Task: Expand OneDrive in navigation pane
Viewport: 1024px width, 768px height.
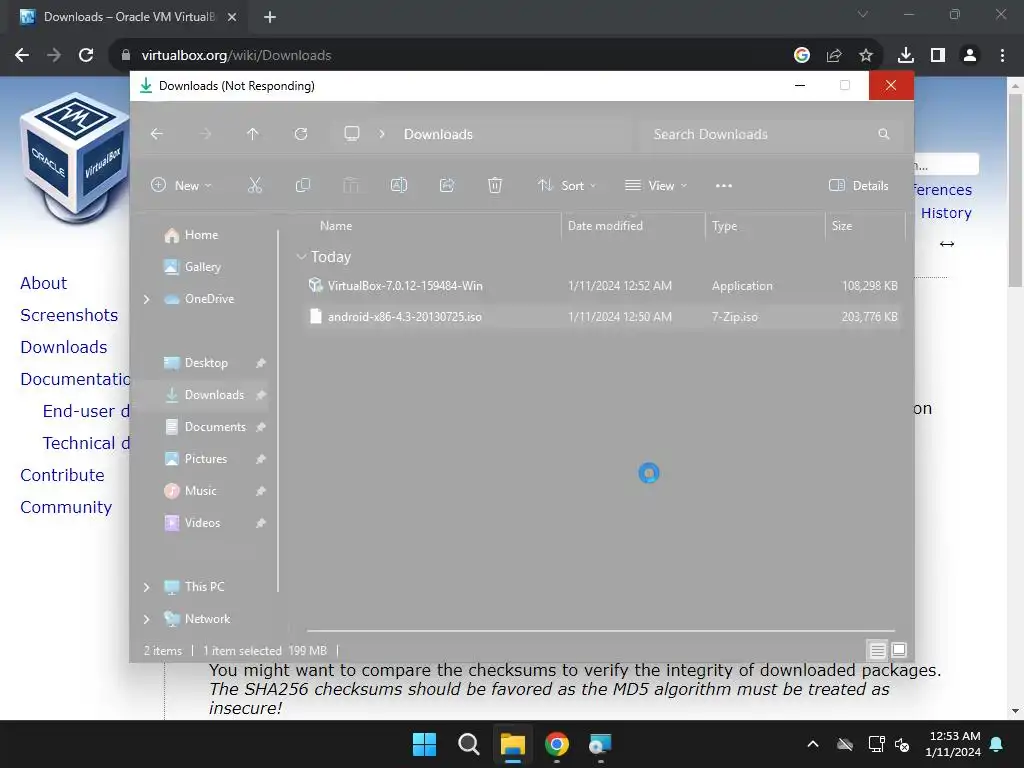Action: (146, 299)
